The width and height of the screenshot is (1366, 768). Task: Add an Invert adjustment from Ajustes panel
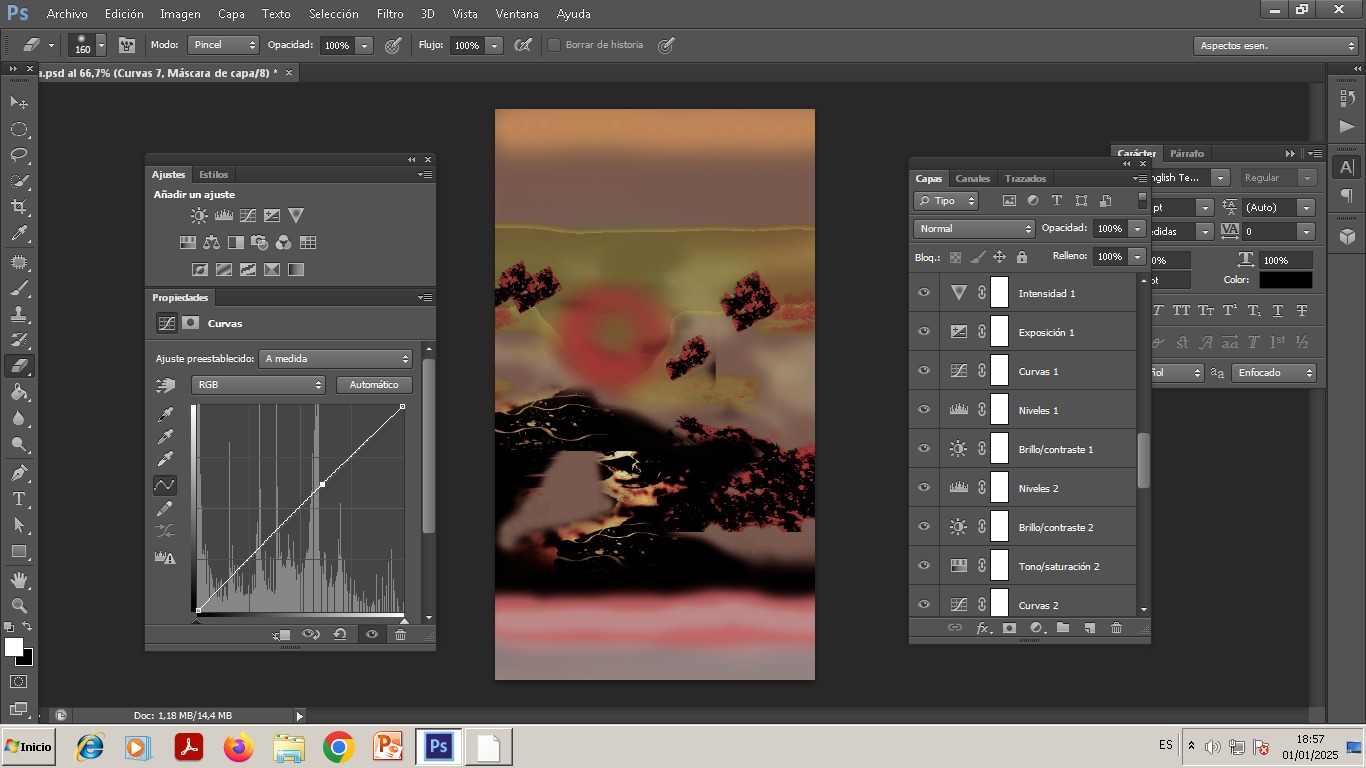(x=200, y=269)
